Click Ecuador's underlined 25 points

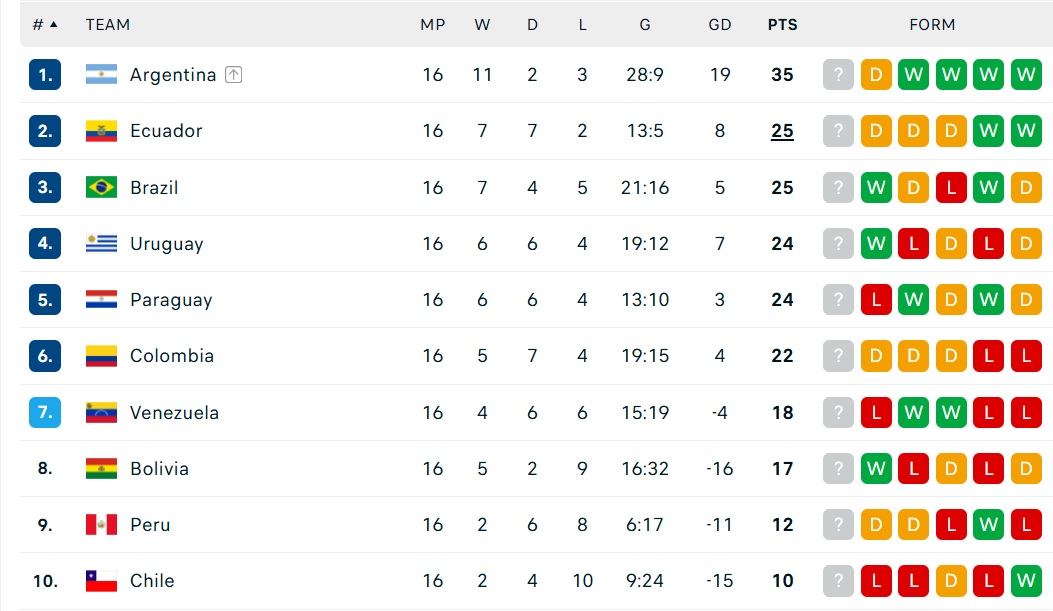click(782, 131)
